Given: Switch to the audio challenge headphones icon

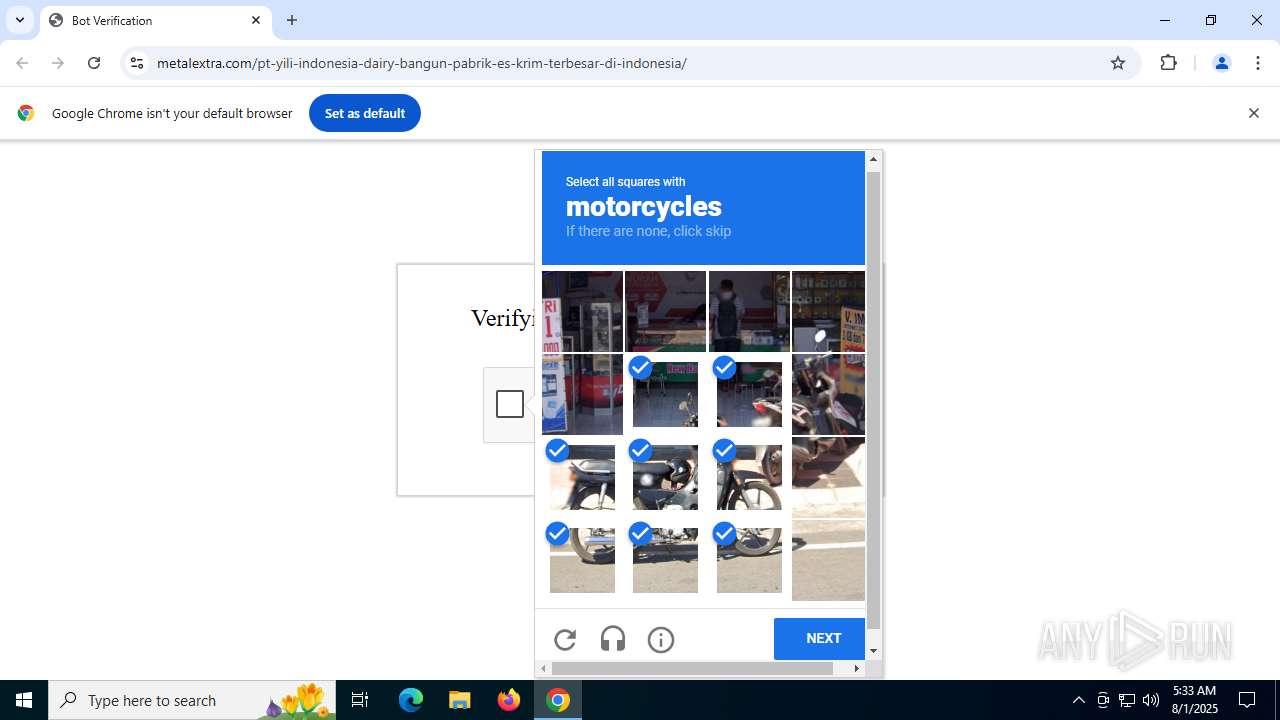Looking at the screenshot, I should (x=613, y=639).
